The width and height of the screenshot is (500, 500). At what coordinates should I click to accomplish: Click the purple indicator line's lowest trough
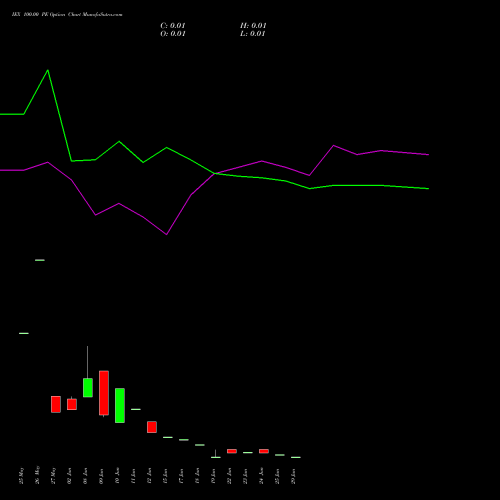pos(167,234)
